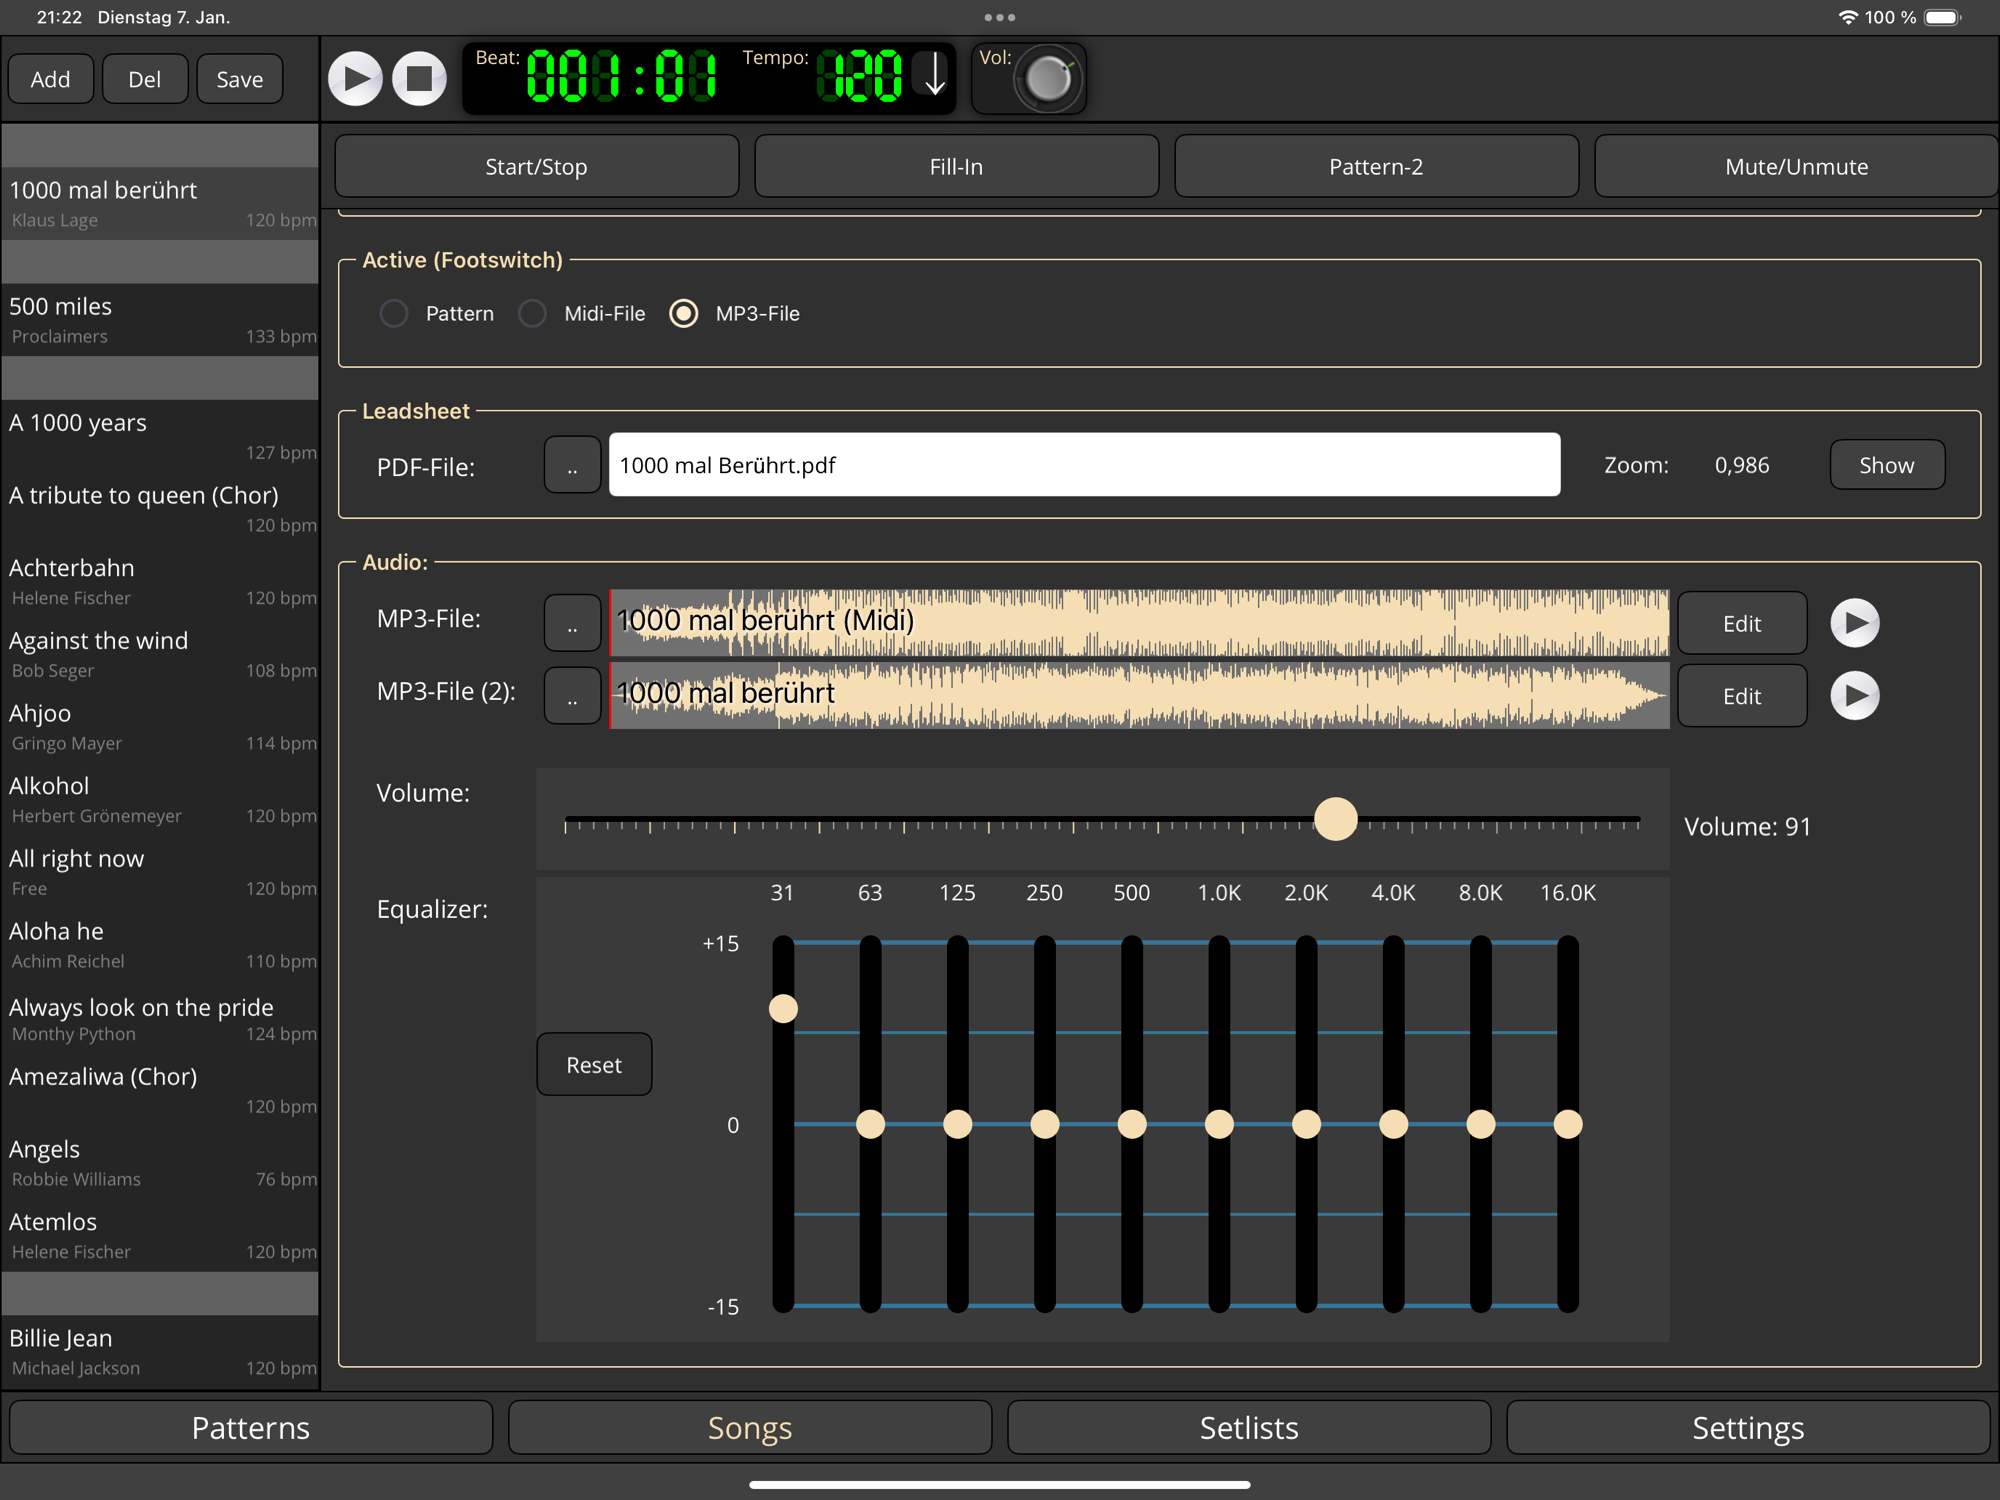The height and width of the screenshot is (1500, 2000).
Task: Browse for first MP3-File with '..' button
Action: [x=572, y=623]
